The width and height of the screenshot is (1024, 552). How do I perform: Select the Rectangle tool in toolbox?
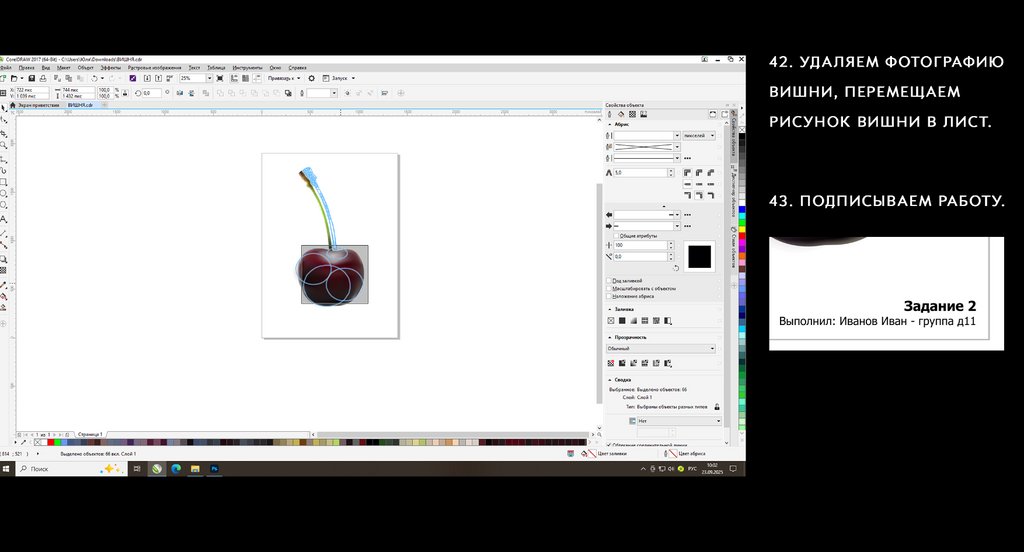pyautogui.click(x=3, y=182)
